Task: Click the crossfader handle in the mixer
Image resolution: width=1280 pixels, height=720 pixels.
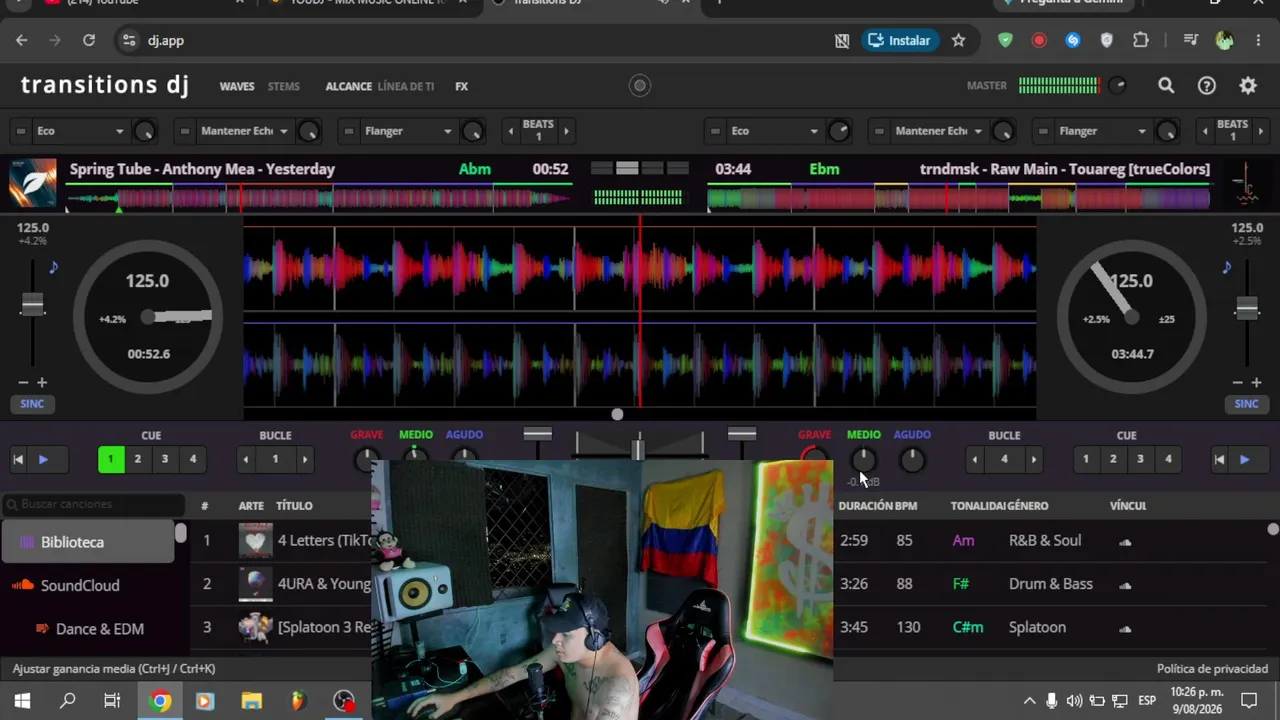Action: pos(638,448)
